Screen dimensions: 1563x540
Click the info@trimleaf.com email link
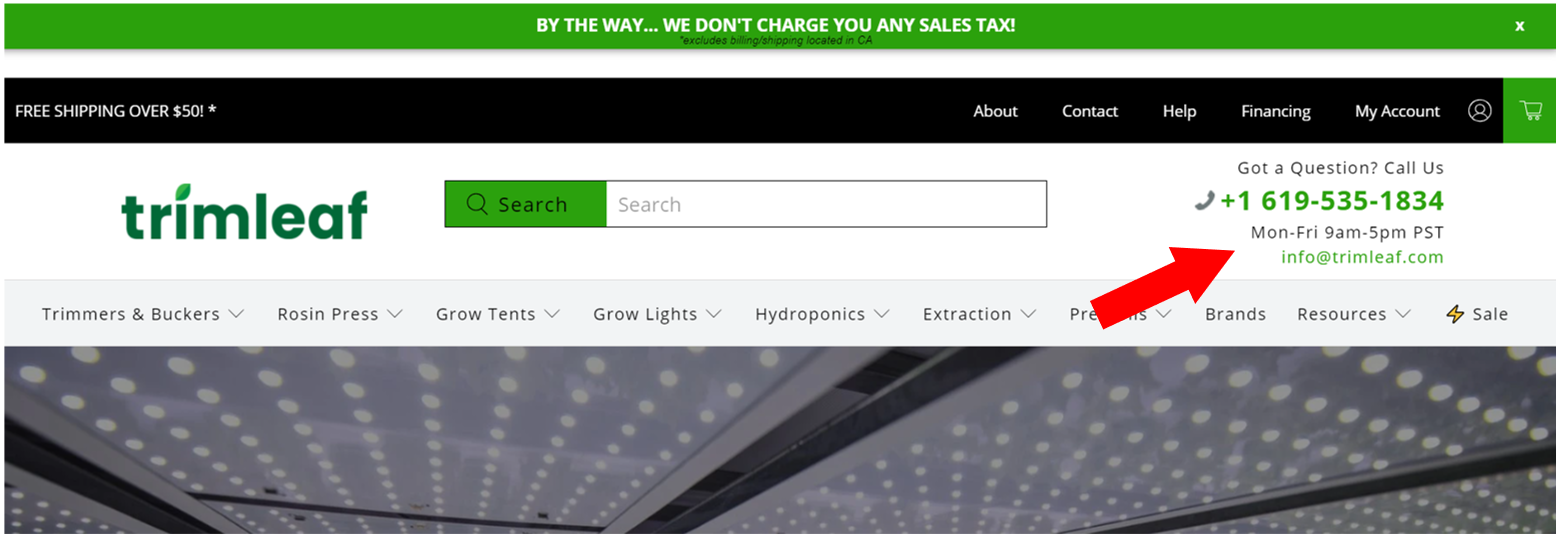(x=1362, y=257)
